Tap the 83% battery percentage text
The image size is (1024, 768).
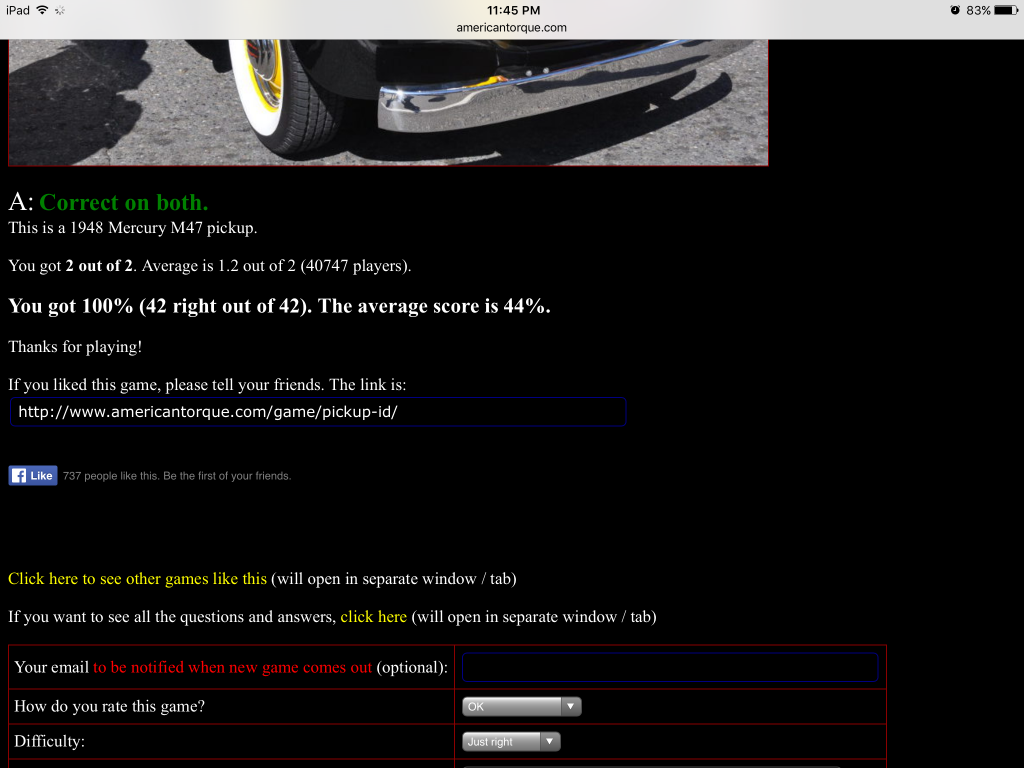pyautogui.click(x=978, y=10)
